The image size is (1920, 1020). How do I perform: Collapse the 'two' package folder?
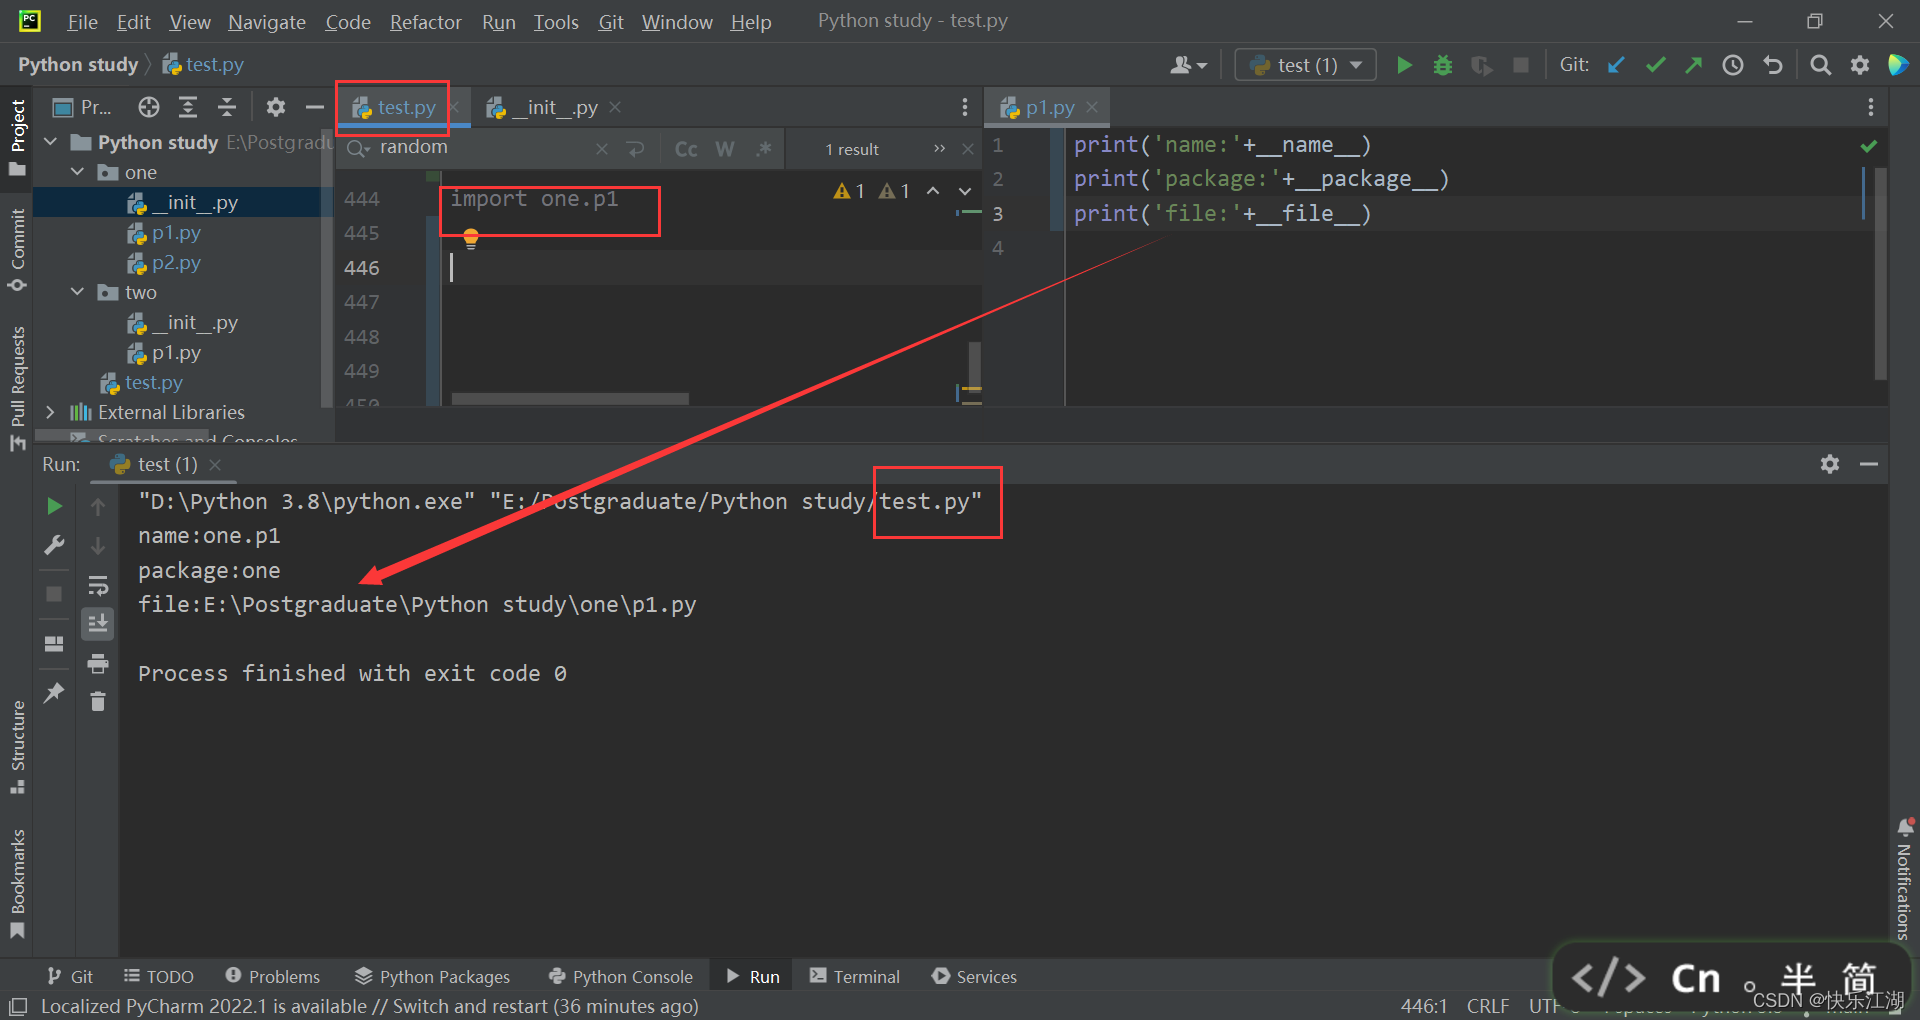tap(78, 292)
